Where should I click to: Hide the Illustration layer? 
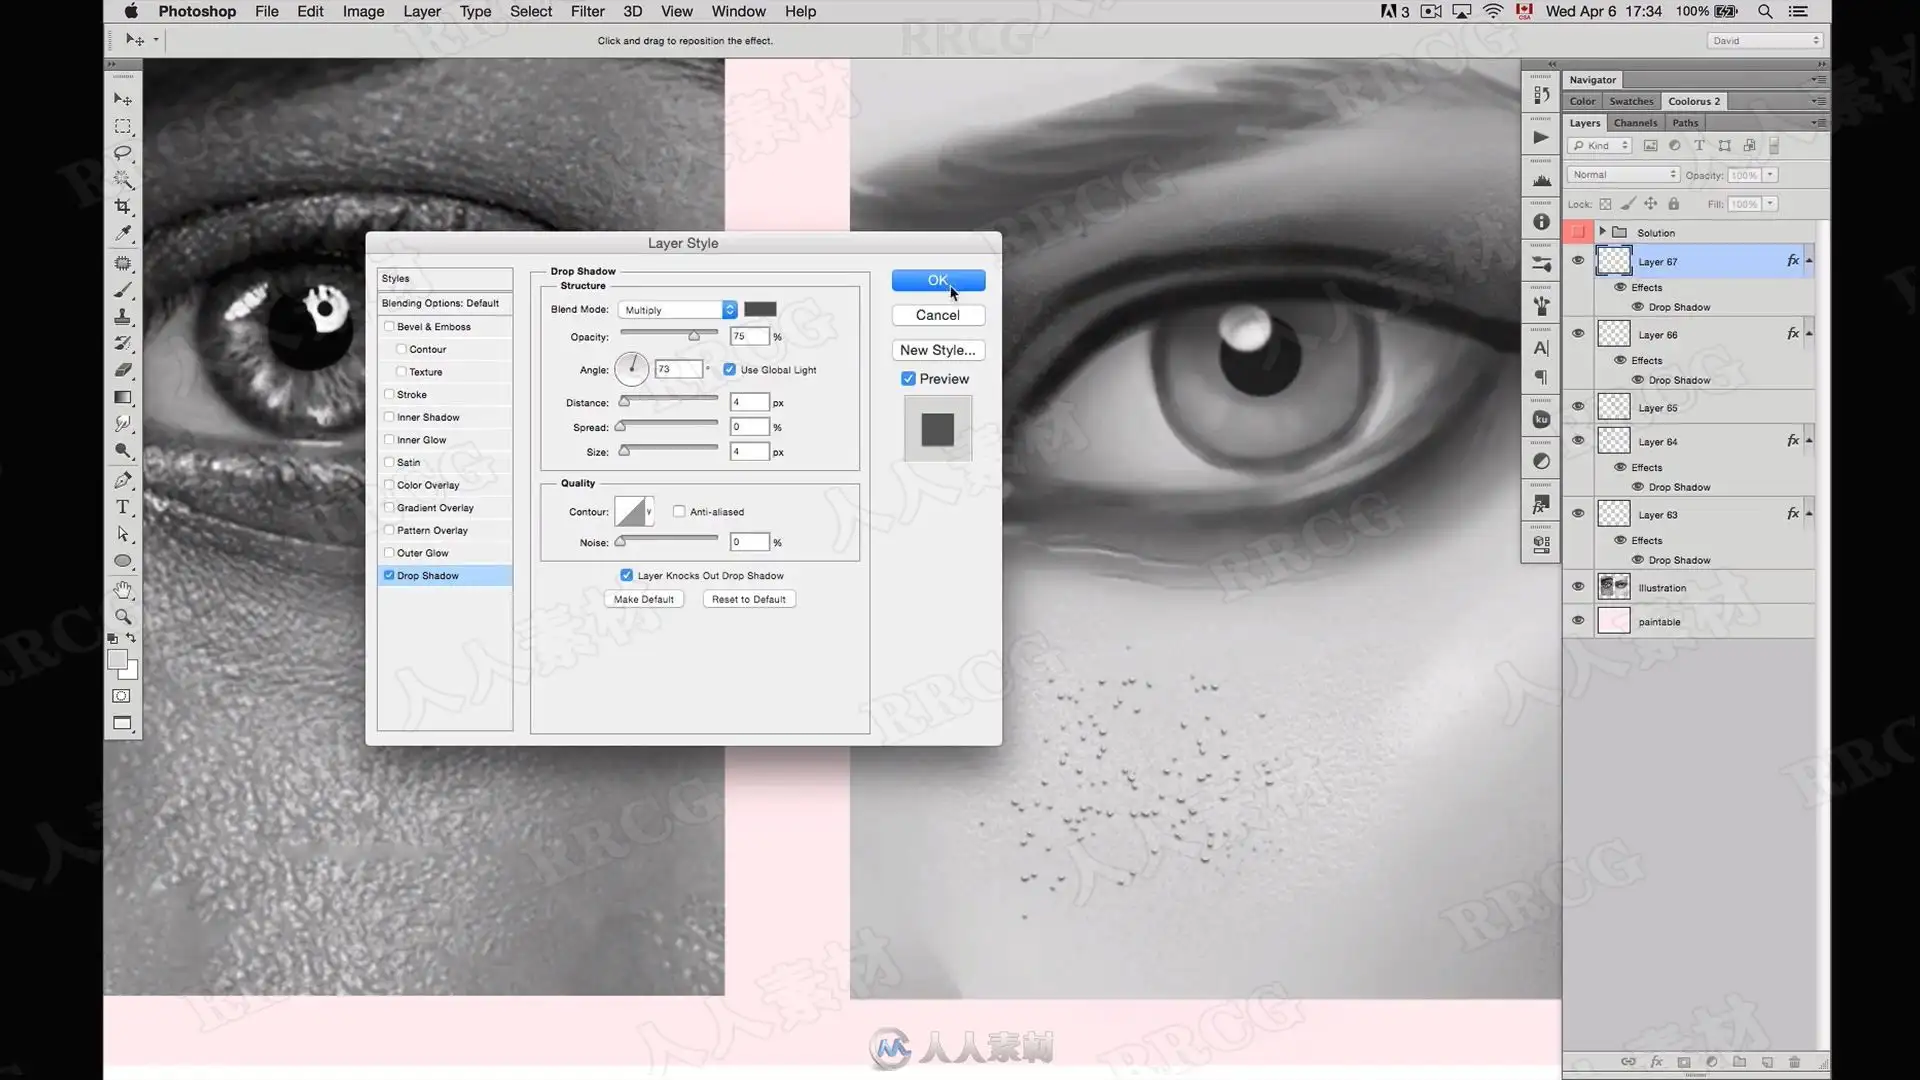click(1578, 587)
